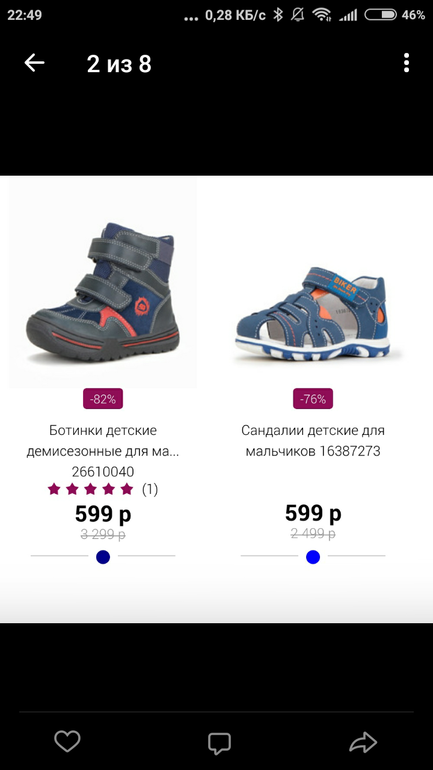Screen dimensions: 433x770
Task: Open the three-dot overflow menu
Action: 406,63
